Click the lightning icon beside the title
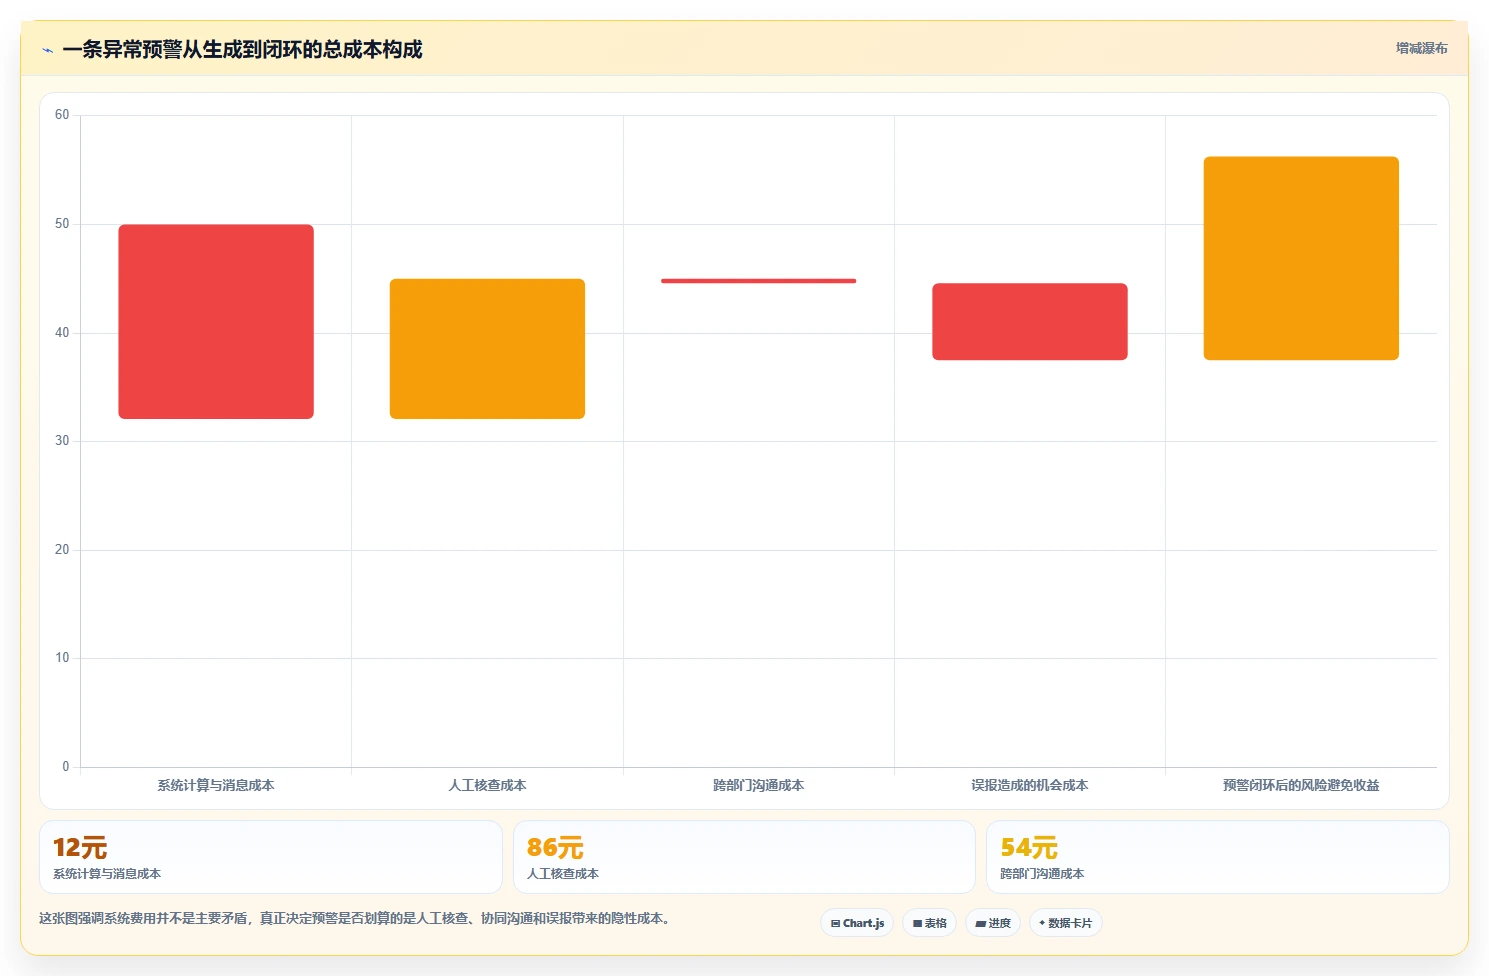Image resolution: width=1489 pixels, height=976 pixels. (x=47, y=50)
